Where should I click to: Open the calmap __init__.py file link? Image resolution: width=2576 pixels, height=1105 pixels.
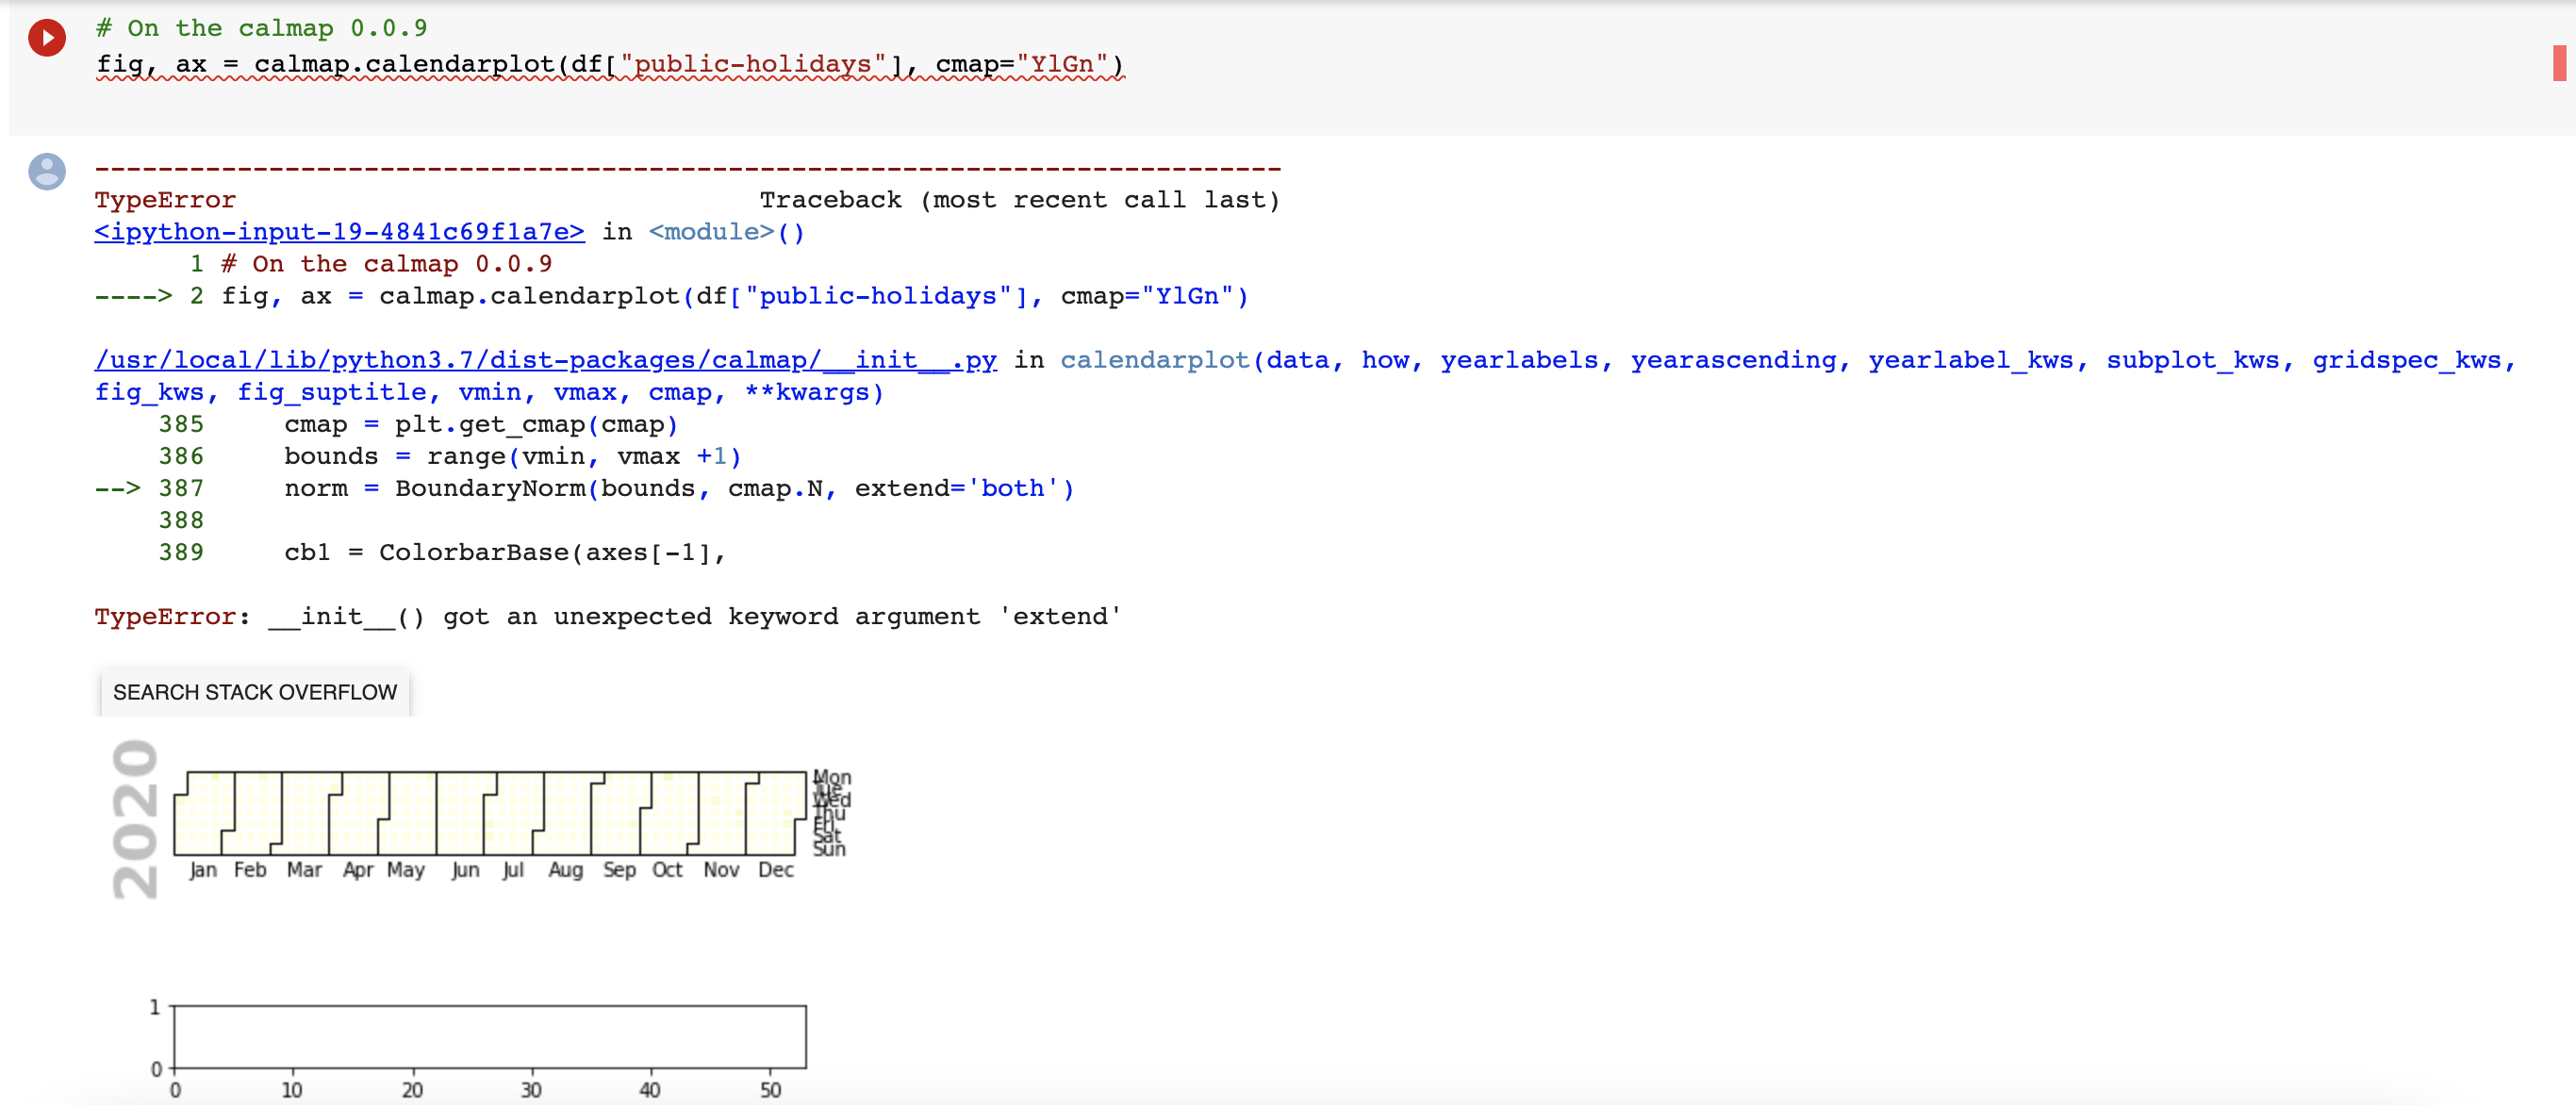[x=545, y=360]
